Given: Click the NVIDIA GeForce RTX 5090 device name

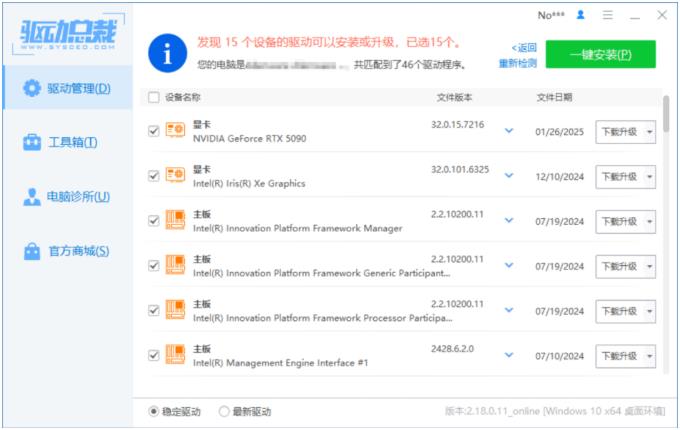Looking at the screenshot, I should tap(249, 139).
